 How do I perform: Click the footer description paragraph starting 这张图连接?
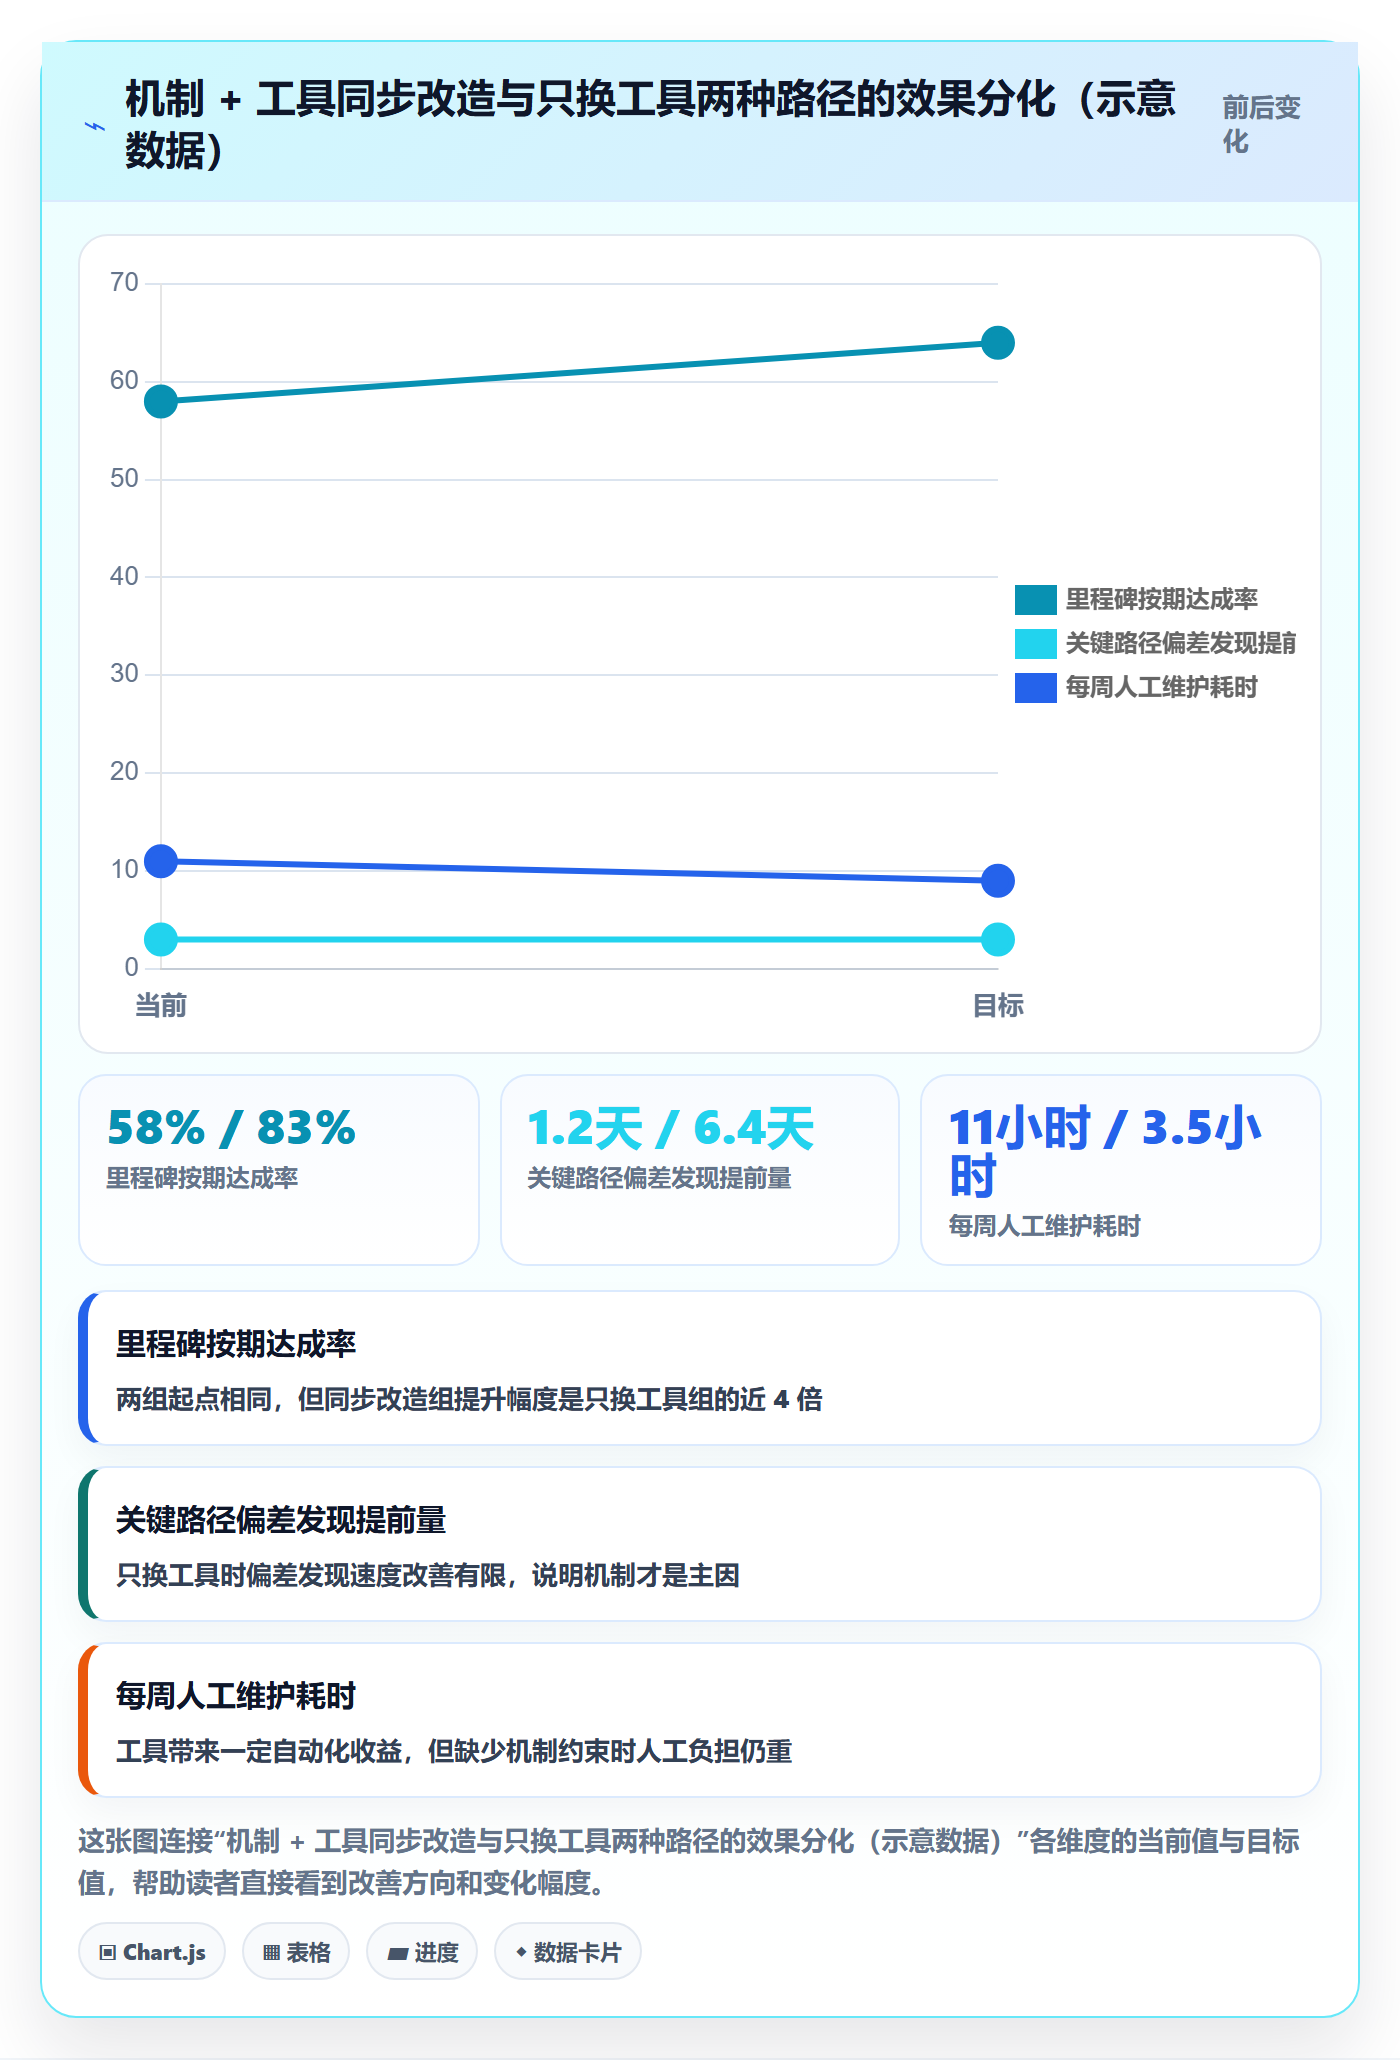coord(689,1862)
